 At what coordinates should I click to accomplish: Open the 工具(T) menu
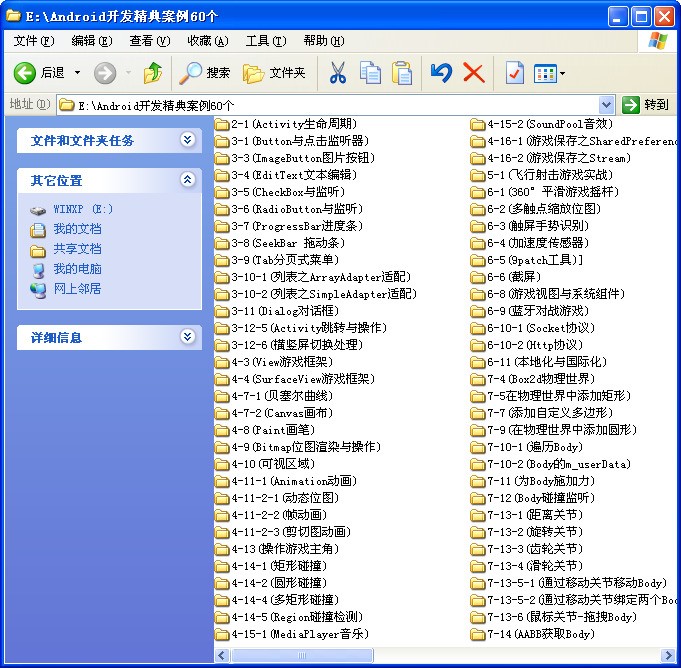click(x=266, y=41)
